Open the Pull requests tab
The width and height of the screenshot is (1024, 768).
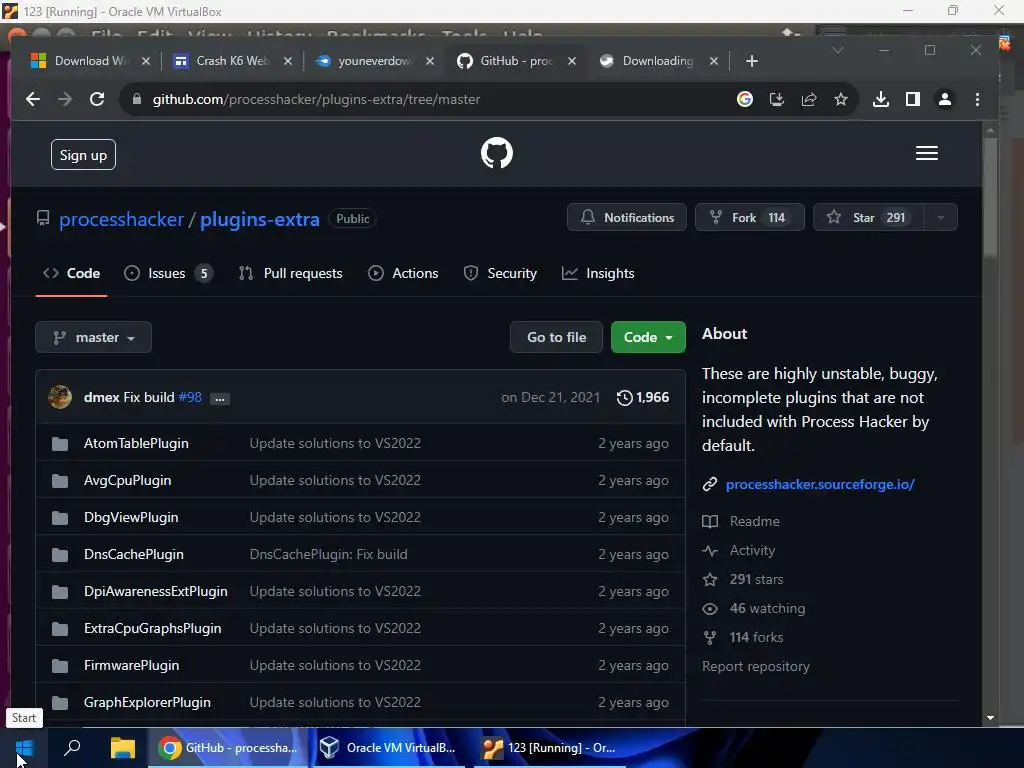291,273
